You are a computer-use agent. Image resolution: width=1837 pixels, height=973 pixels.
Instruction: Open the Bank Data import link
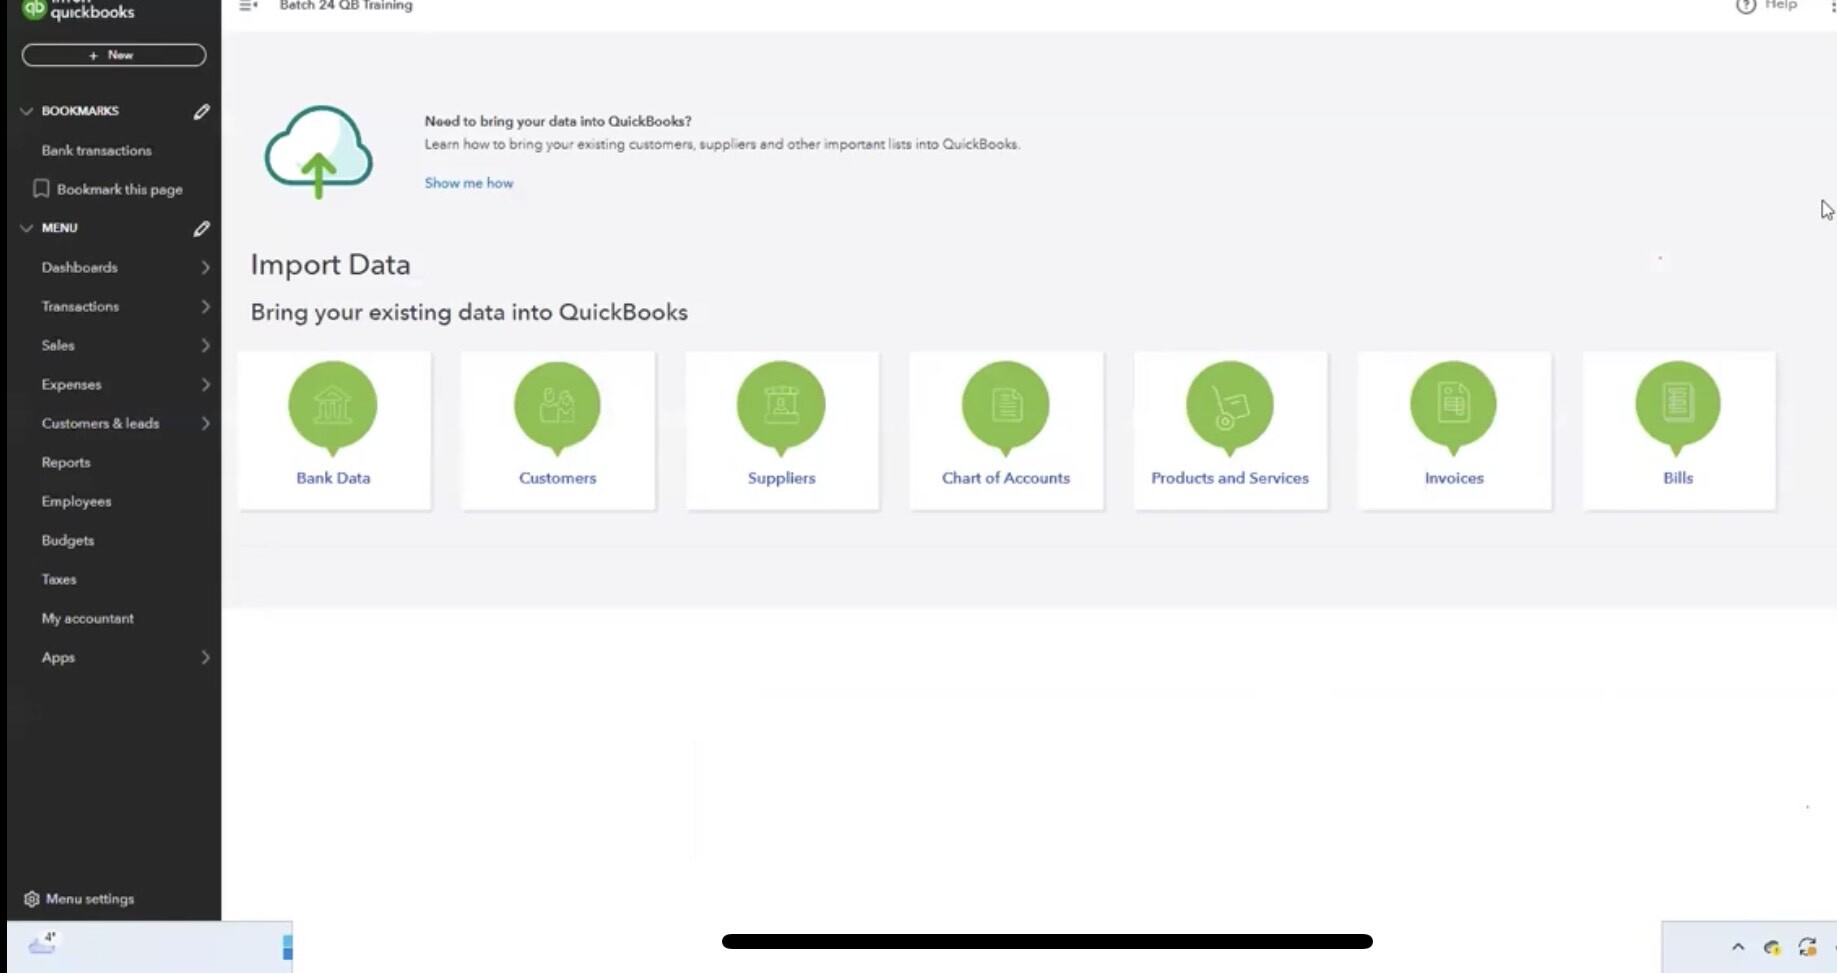pyautogui.click(x=333, y=478)
